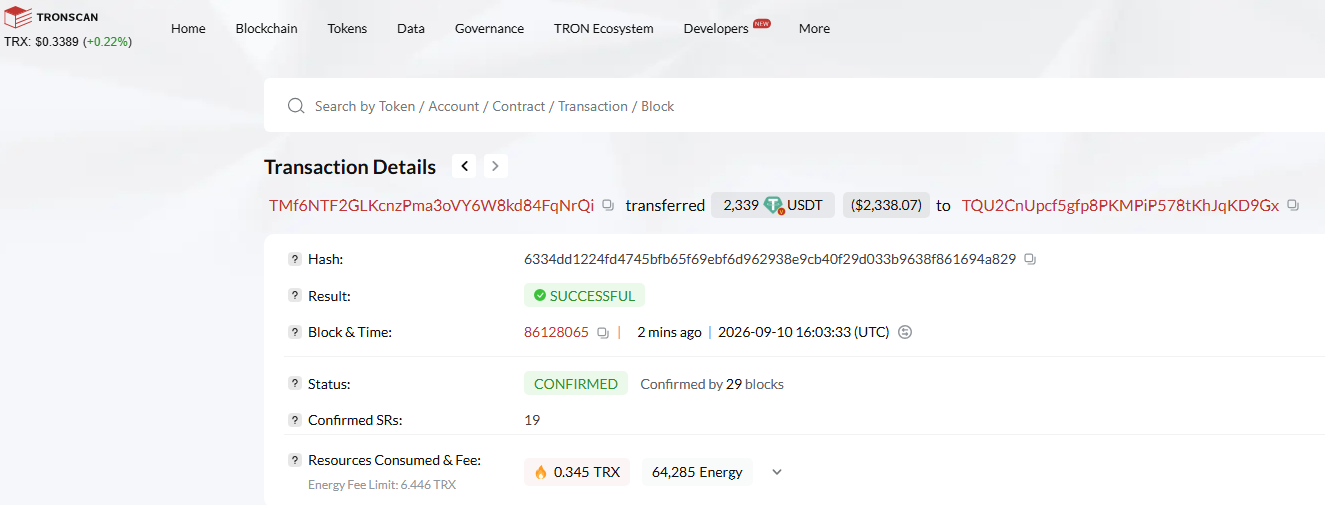Image resolution: width=1325 pixels, height=505 pixels.
Task: Click the 0.345 TRX fee chip
Action: click(x=577, y=472)
